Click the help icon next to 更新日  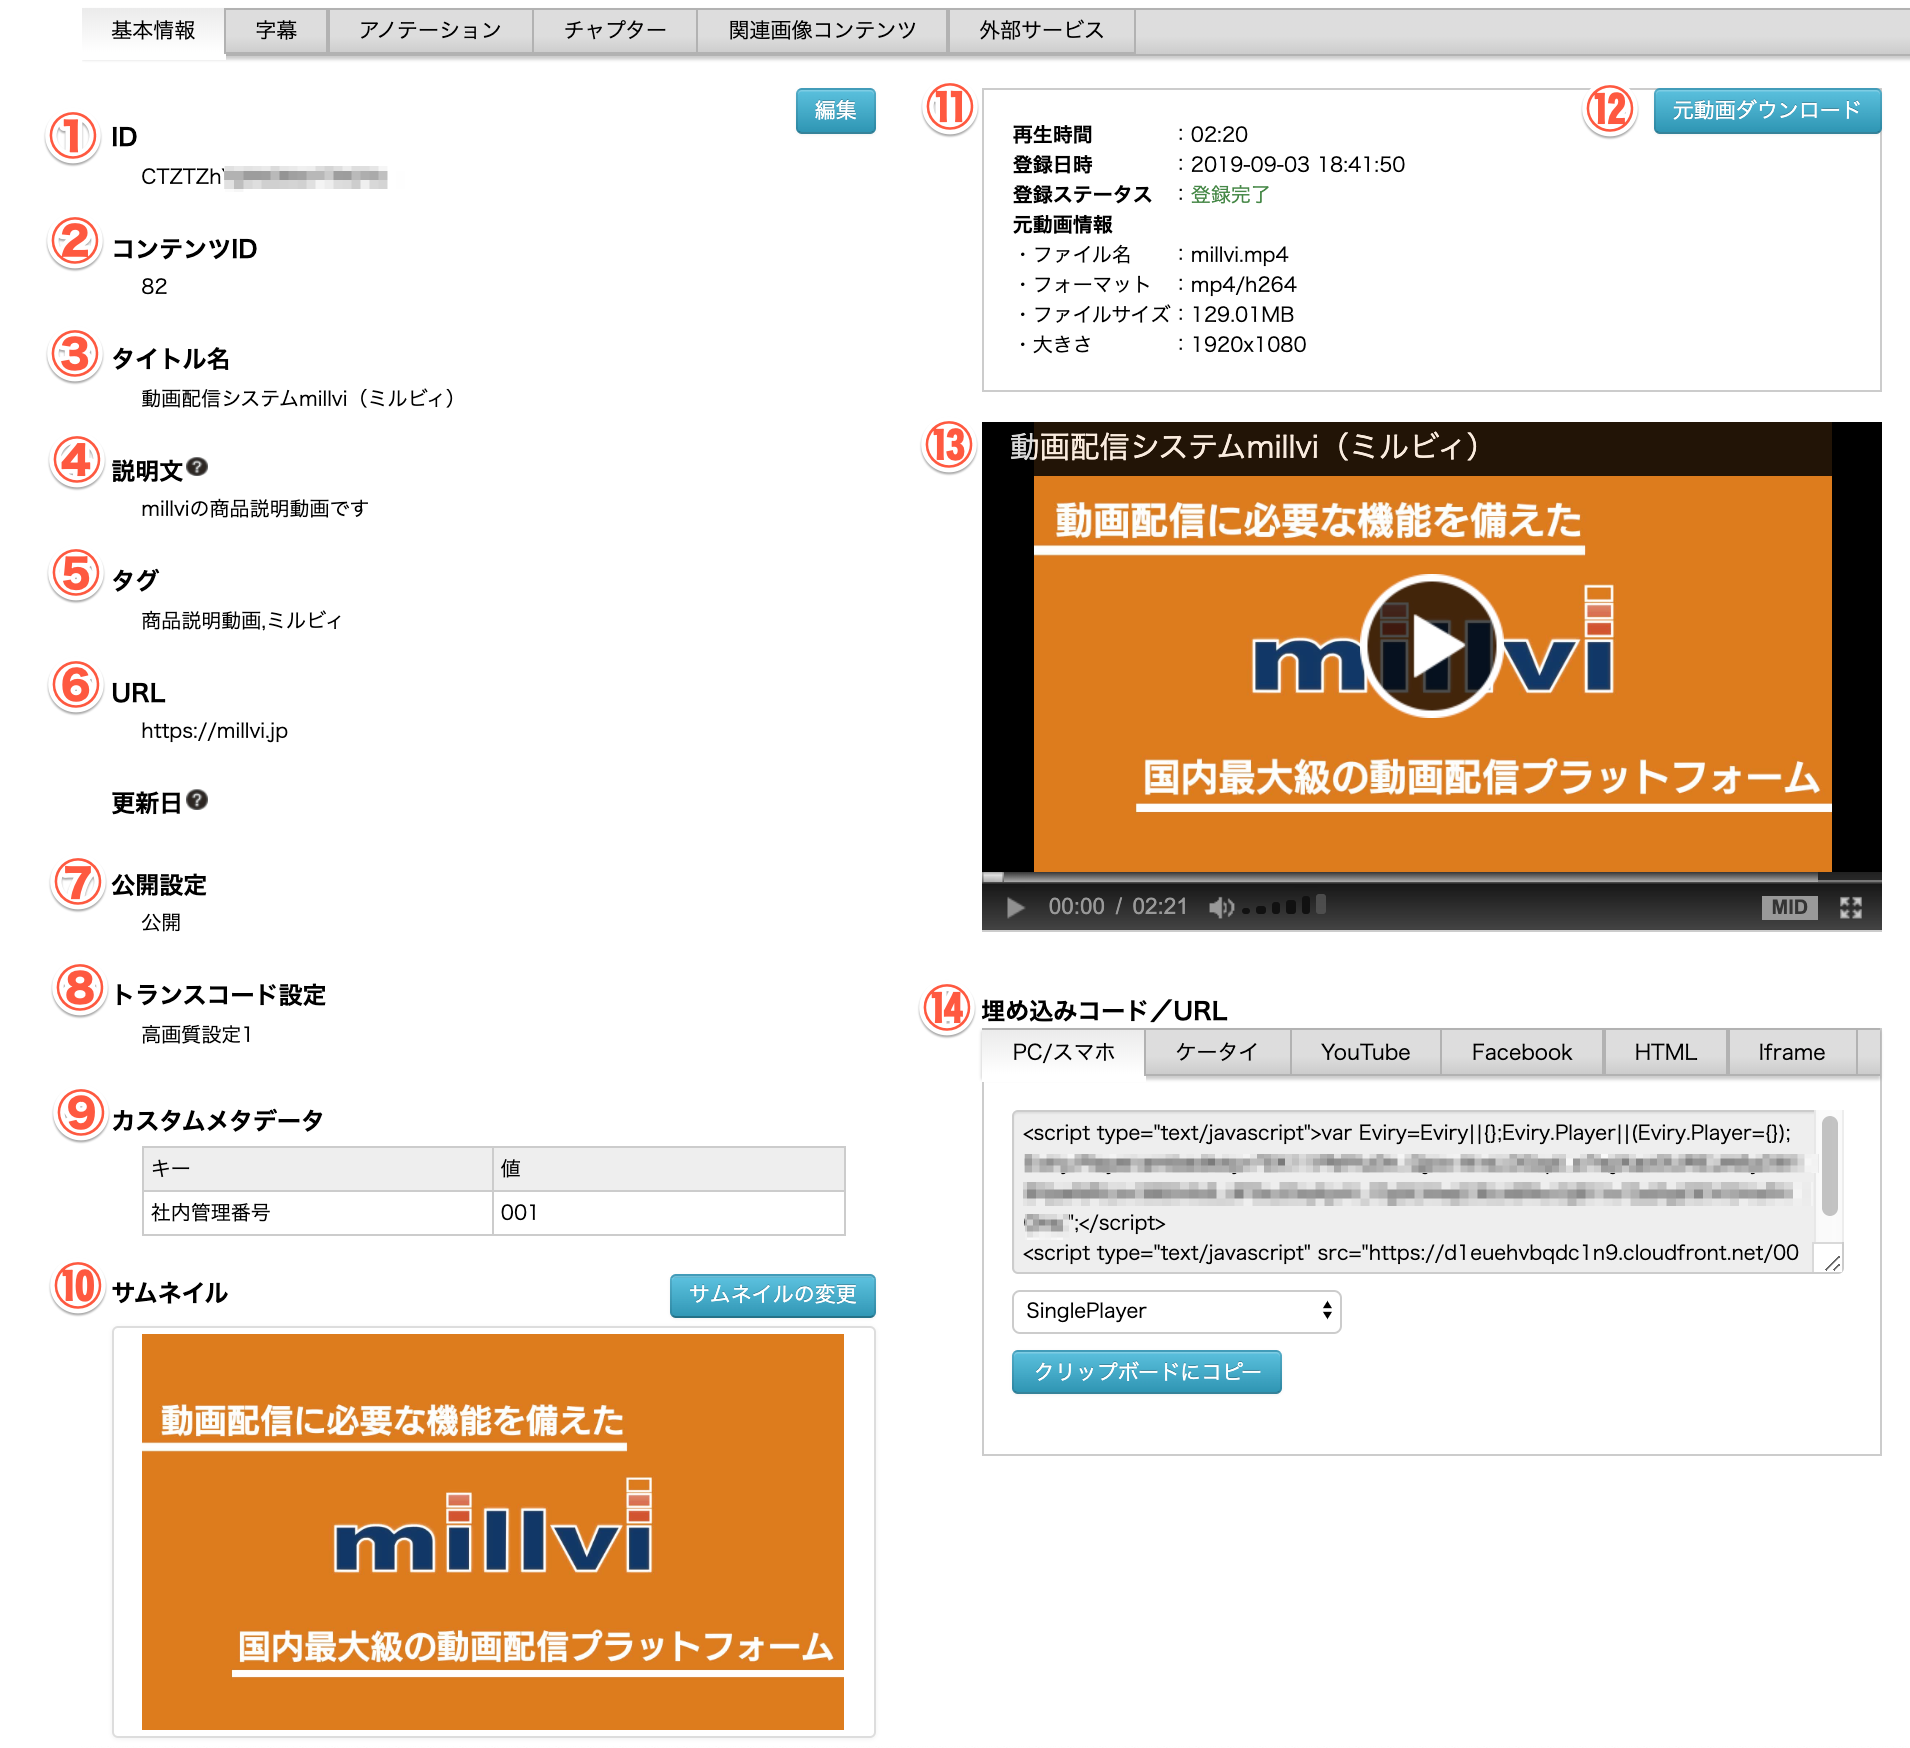point(197,800)
